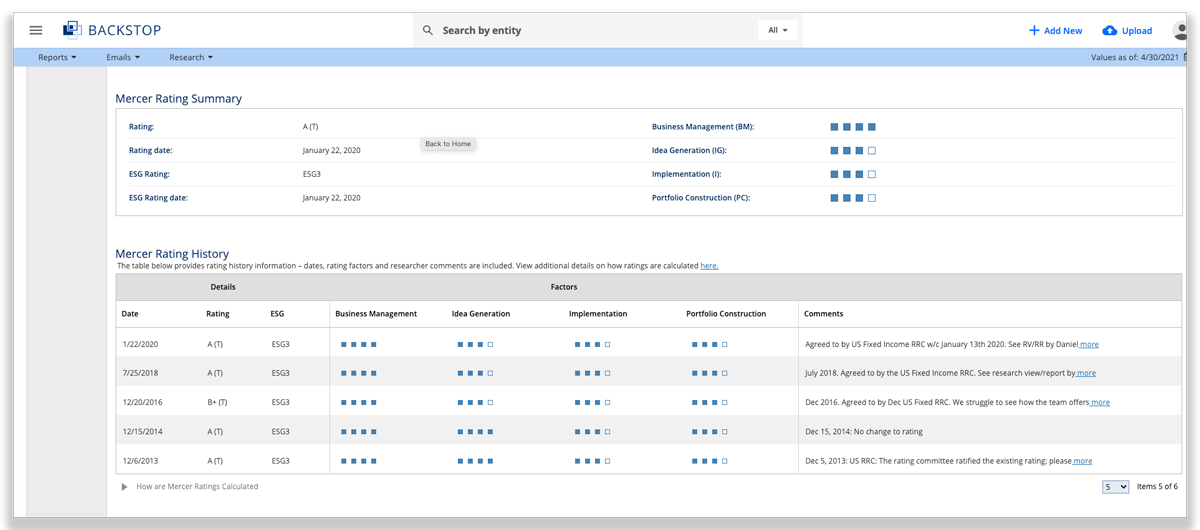
Task: Click the Portfolio Construction squares in 12/20/2016 row
Action: tap(709, 403)
